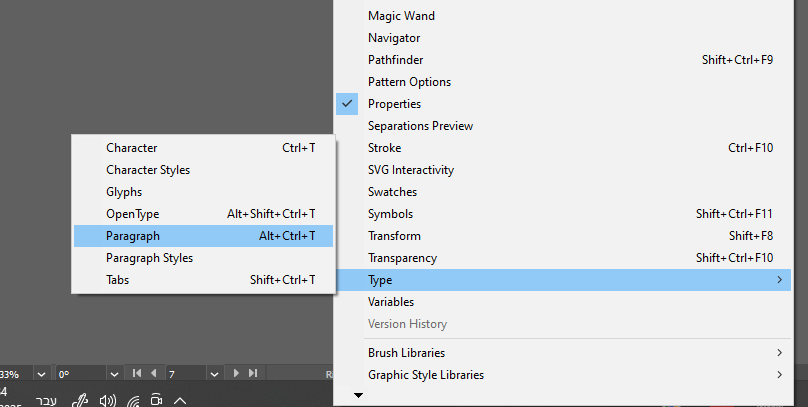This screenshot has height=407, width=808.
Task: Click the Hebrew input language indicator
Action: (46, 400)
